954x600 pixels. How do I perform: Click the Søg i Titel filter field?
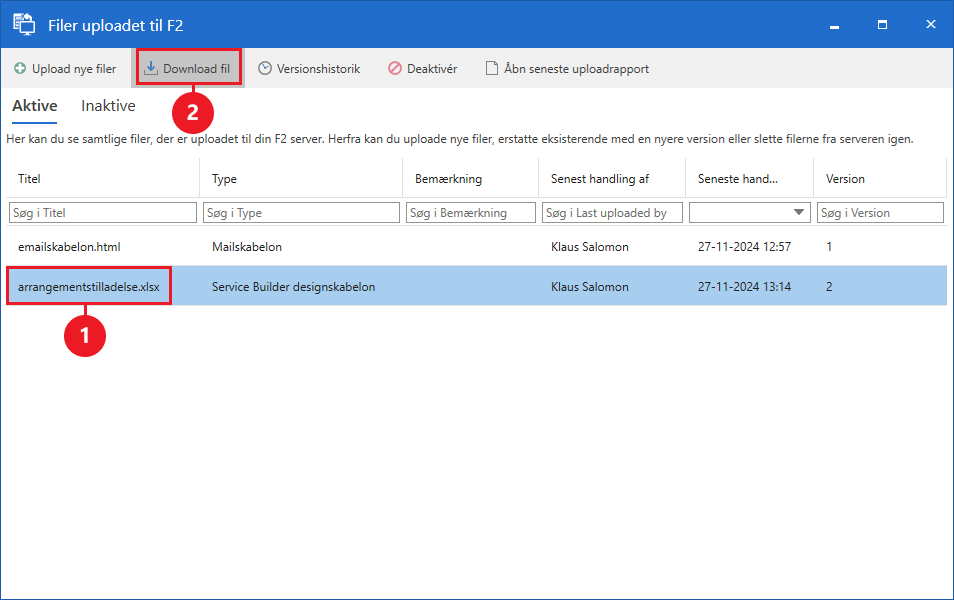(x=103, y=213)
